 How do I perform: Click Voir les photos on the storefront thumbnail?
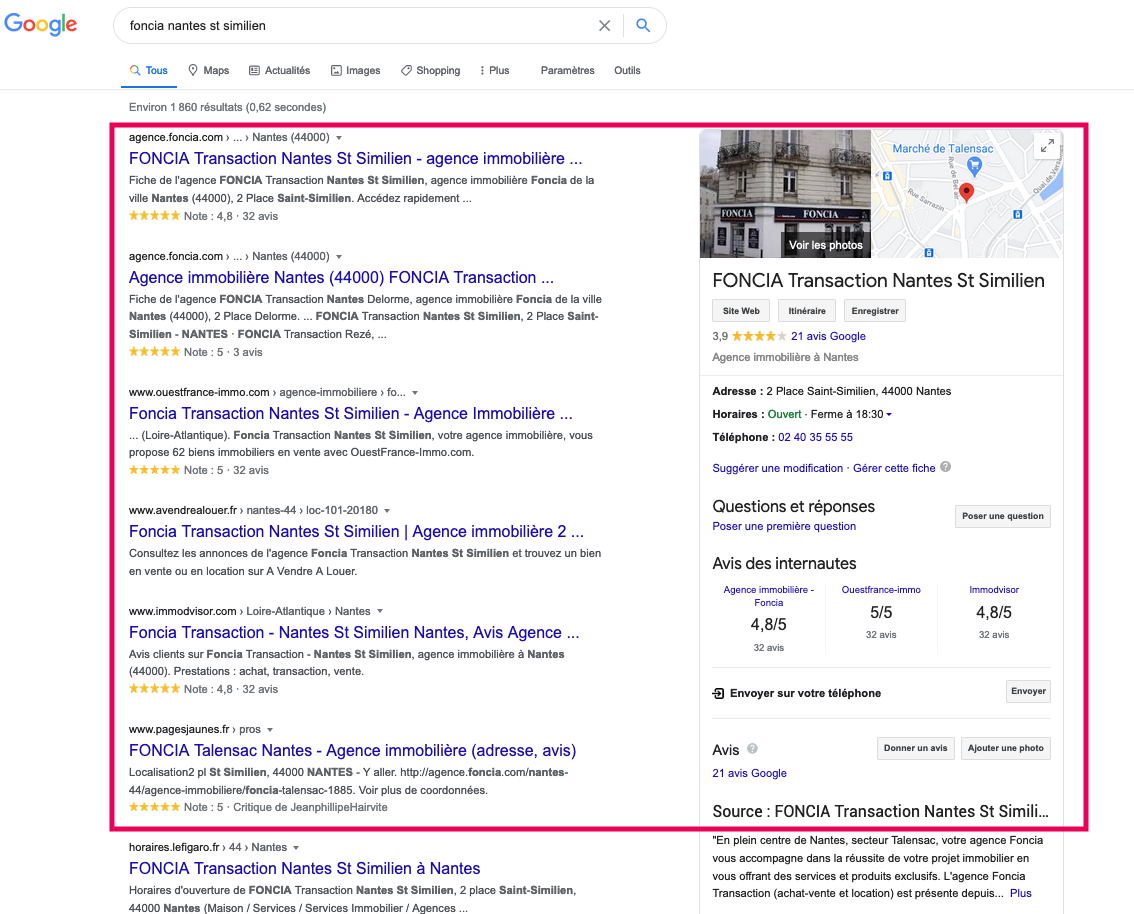[x=824, y=244]
